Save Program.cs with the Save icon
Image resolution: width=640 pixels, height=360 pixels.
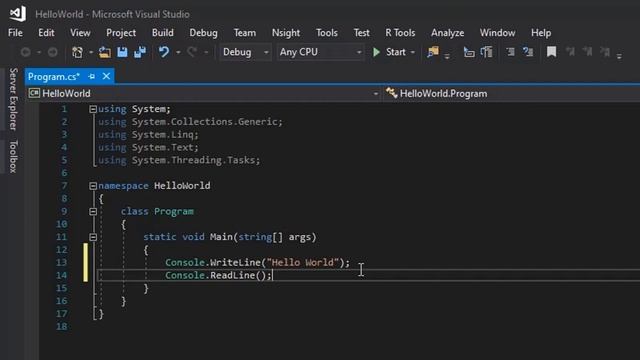(x=122, y=52)
